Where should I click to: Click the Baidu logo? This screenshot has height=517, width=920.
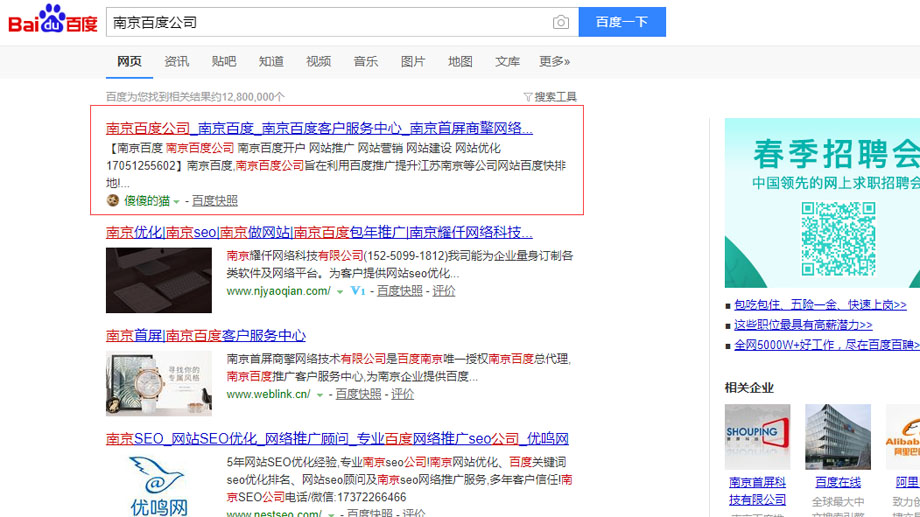click(52, 21)
